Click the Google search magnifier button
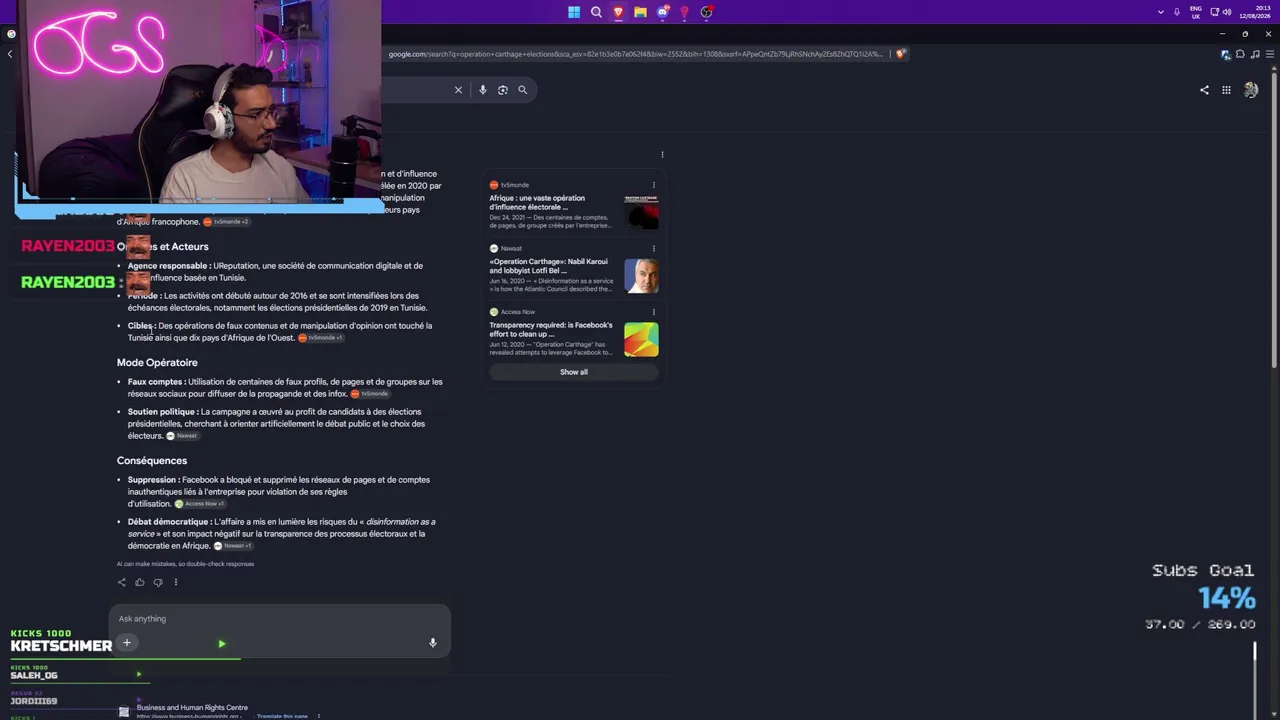 coord(522,90)
